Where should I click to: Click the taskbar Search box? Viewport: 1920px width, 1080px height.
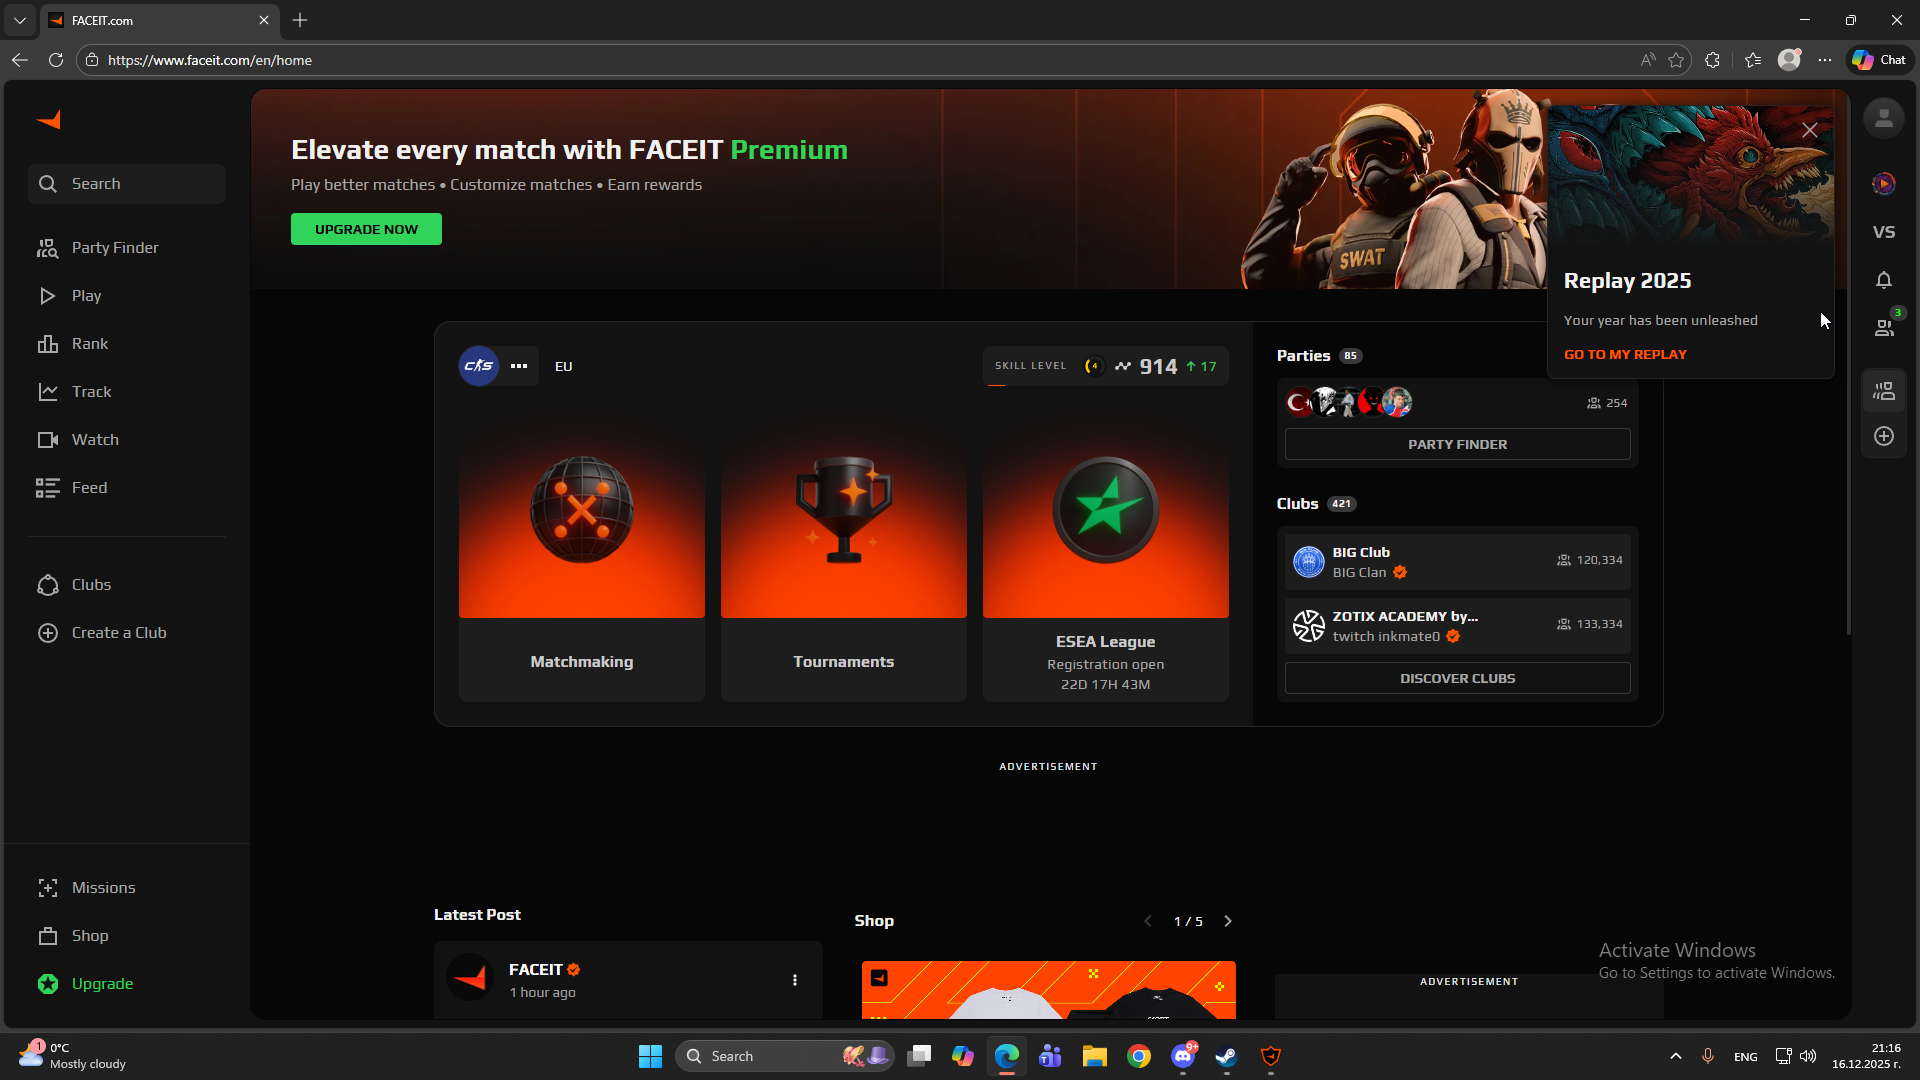(786, 1056)
